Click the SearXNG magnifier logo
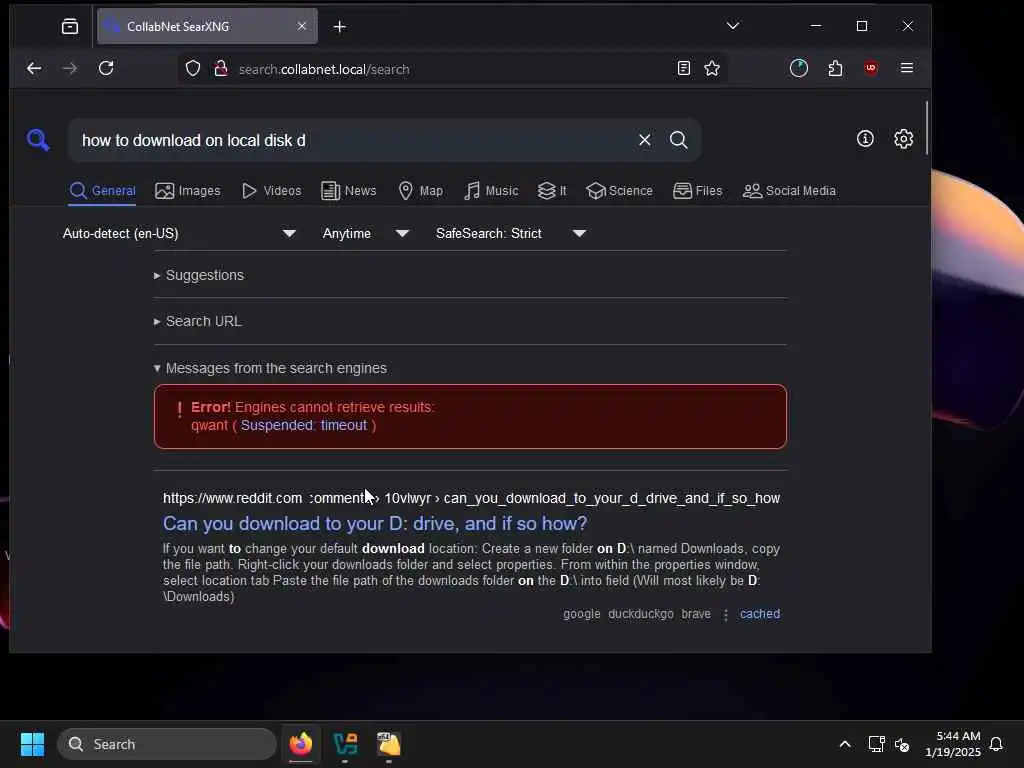Screen dimensions: 1024x768 [x=38, y=140]
